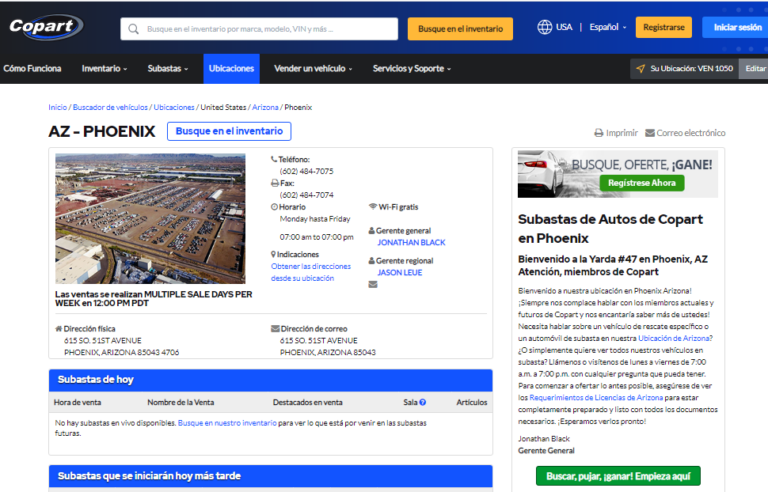The height and width of the screenshot is (492, 768).
Task: Expand the Inventario menu
Action: [104, 69]
